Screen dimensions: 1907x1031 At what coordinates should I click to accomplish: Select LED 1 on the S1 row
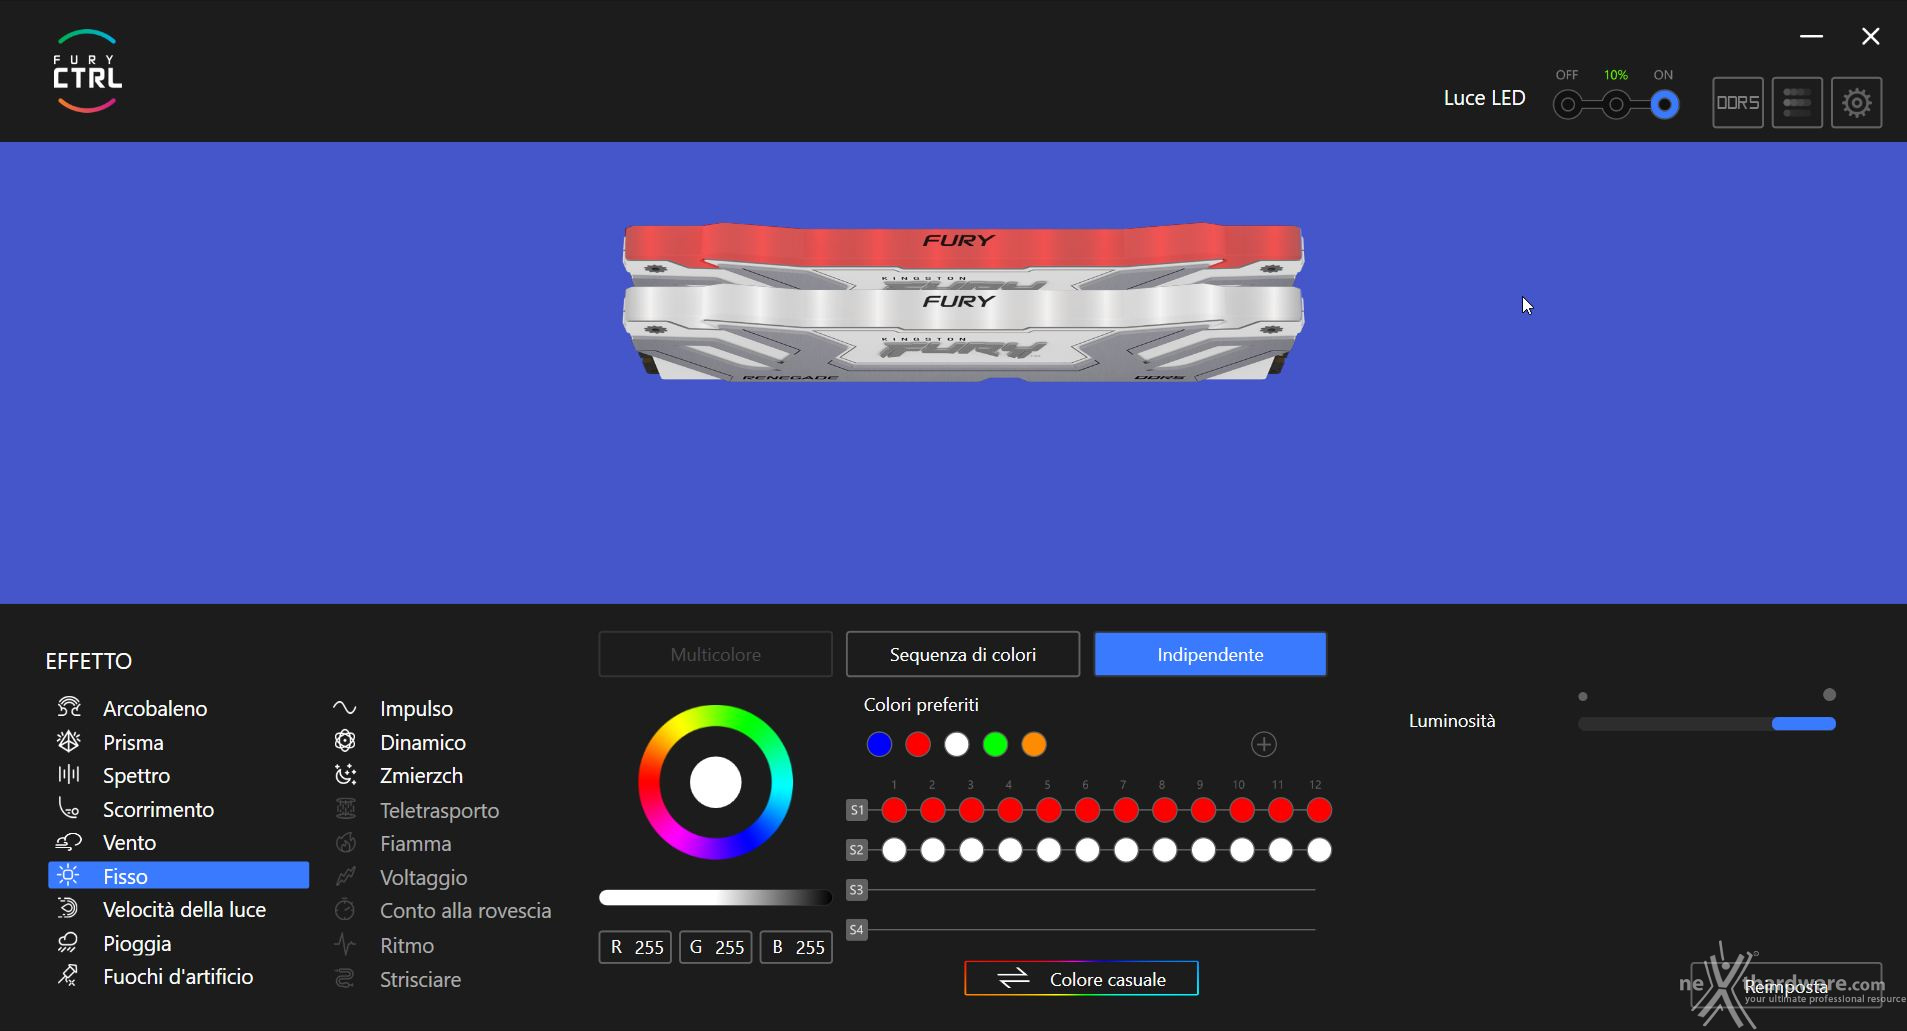tap(894, 810)
